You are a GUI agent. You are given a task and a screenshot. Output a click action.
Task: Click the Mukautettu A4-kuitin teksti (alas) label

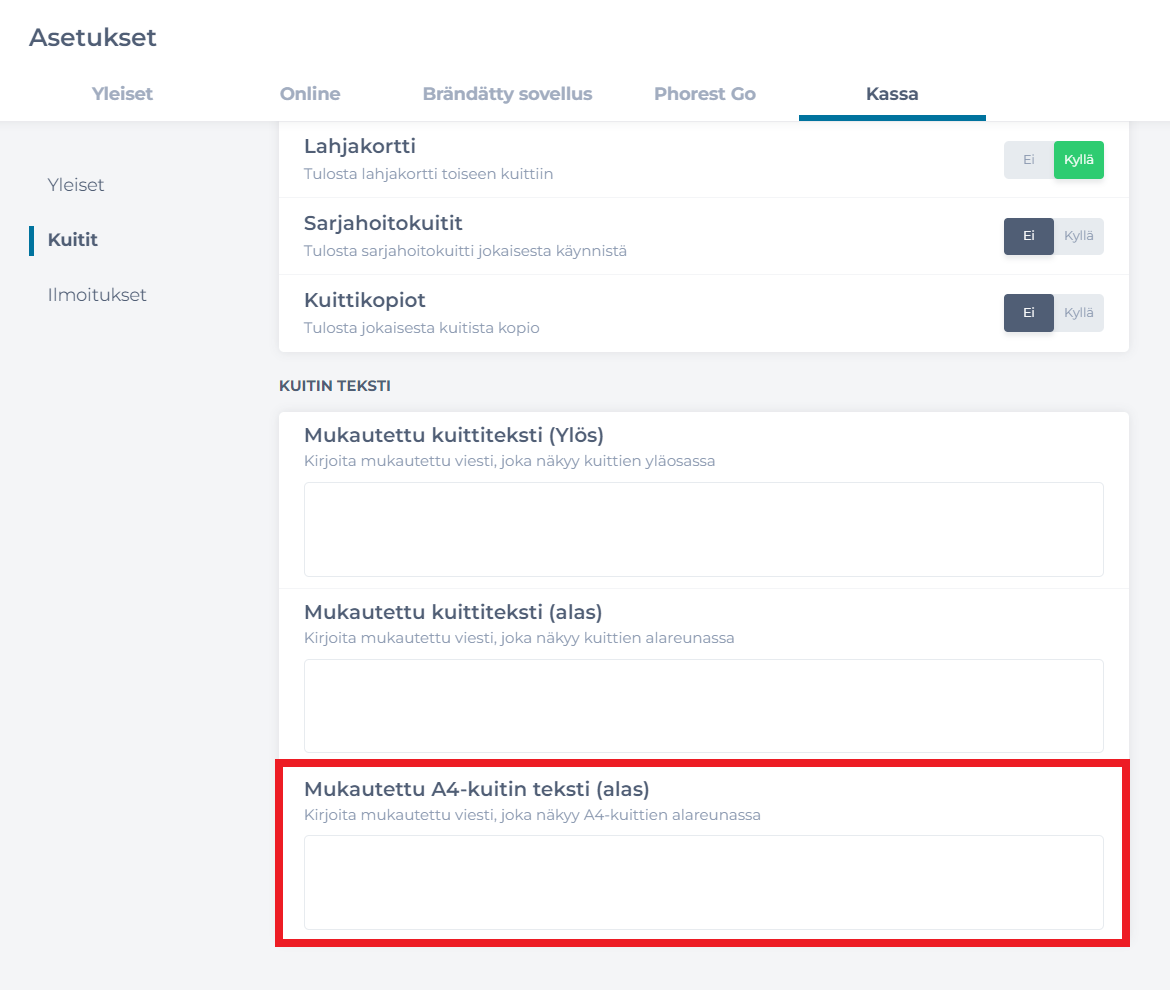[x=476, y=788]
